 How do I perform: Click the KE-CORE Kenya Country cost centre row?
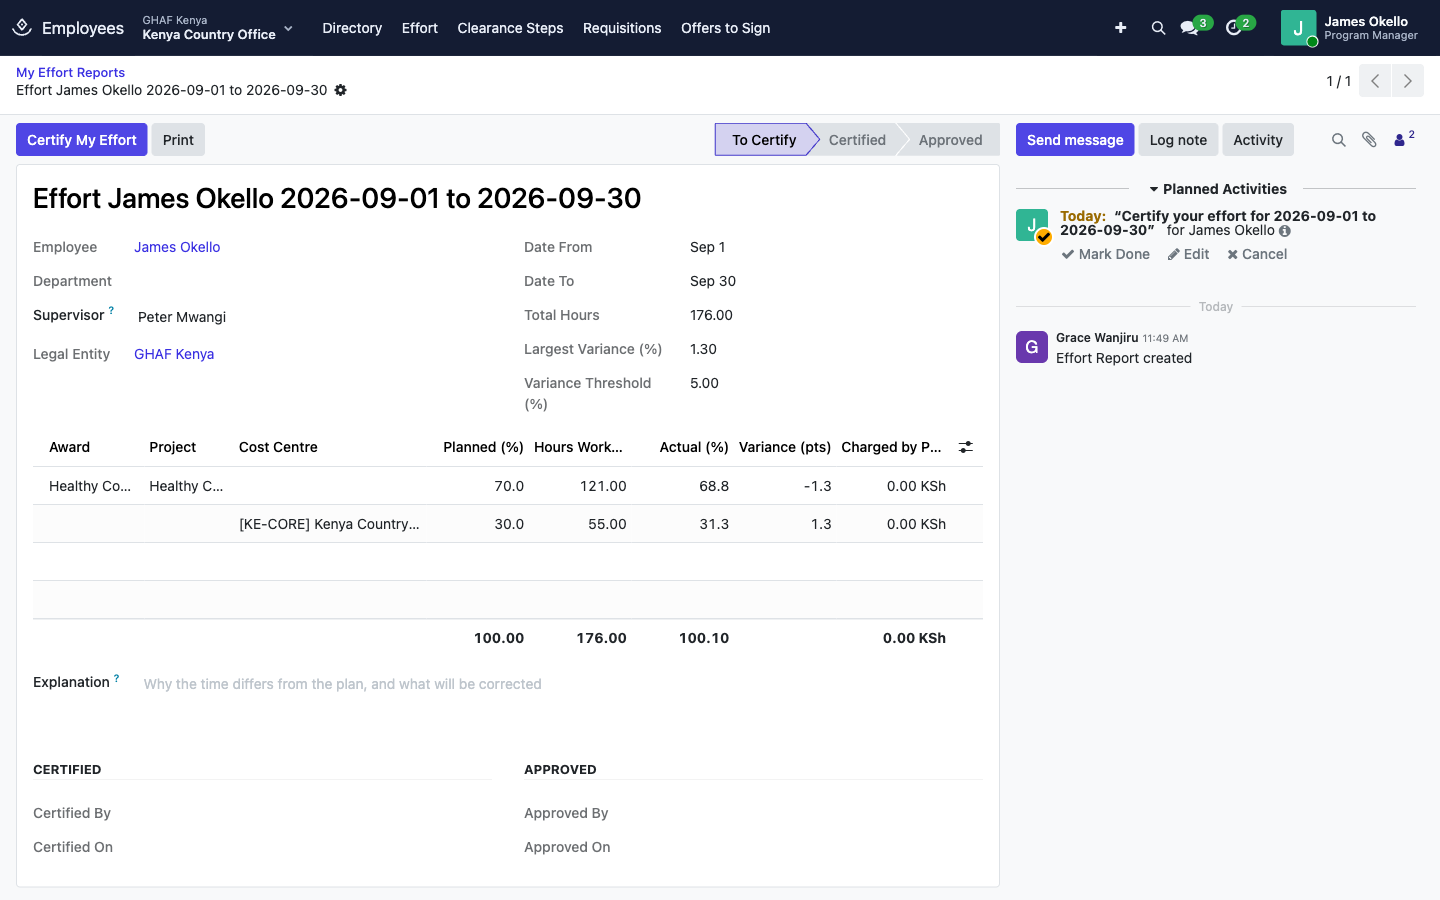[x=508, y=524]
